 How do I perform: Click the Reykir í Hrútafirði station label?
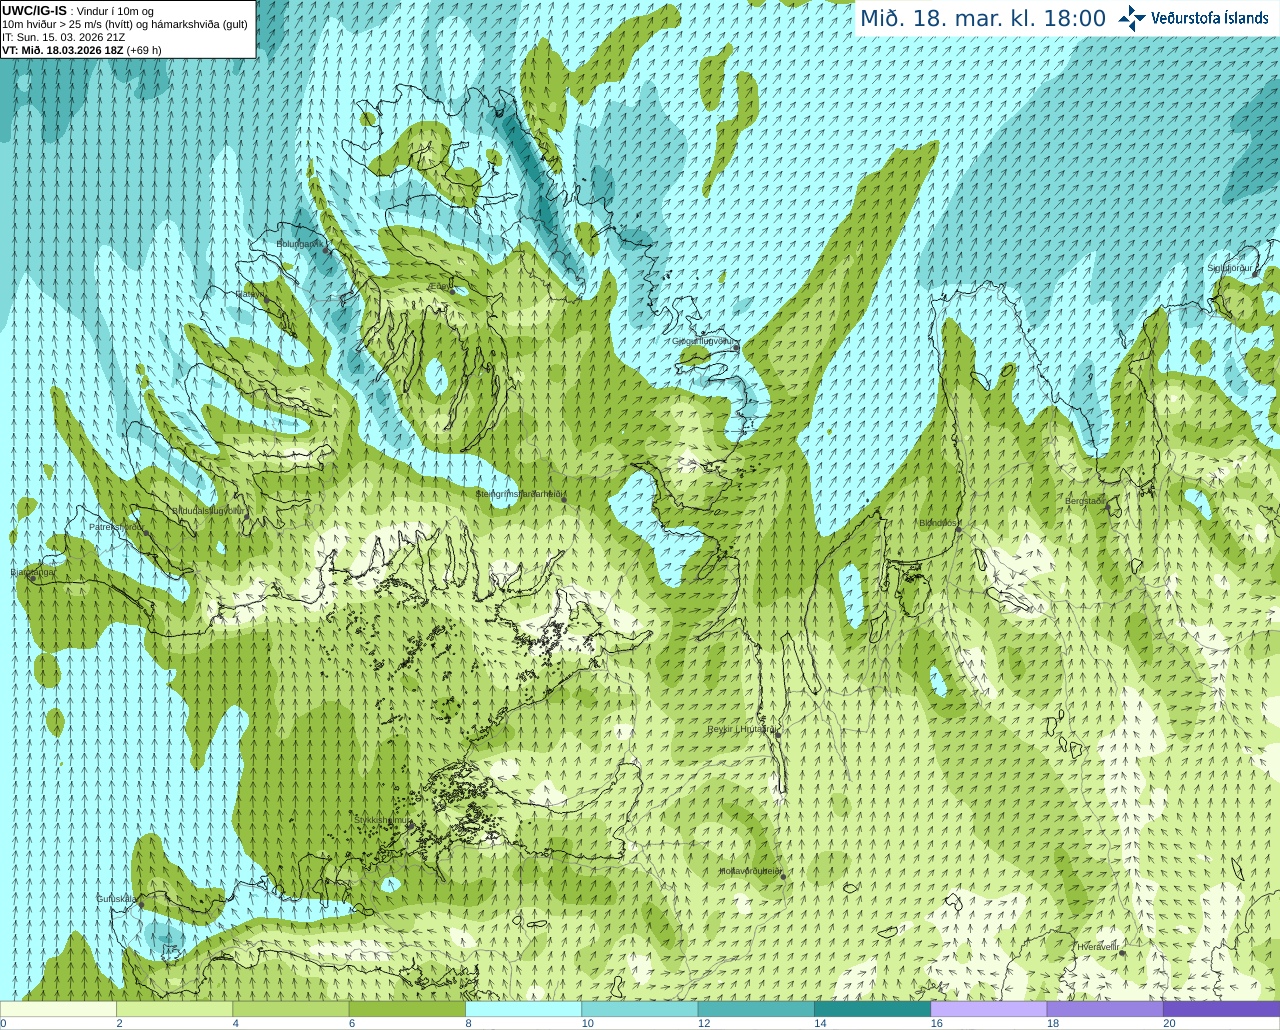pyautogui.click(x=742, y=729)
